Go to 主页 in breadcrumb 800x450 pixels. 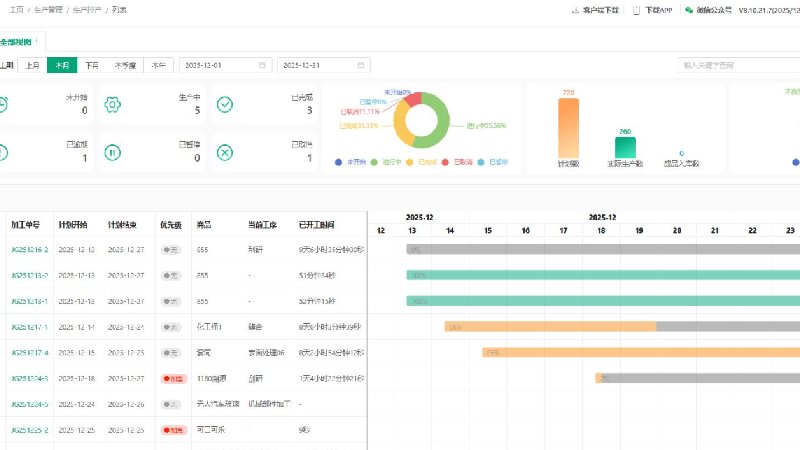tap(16, 10)
